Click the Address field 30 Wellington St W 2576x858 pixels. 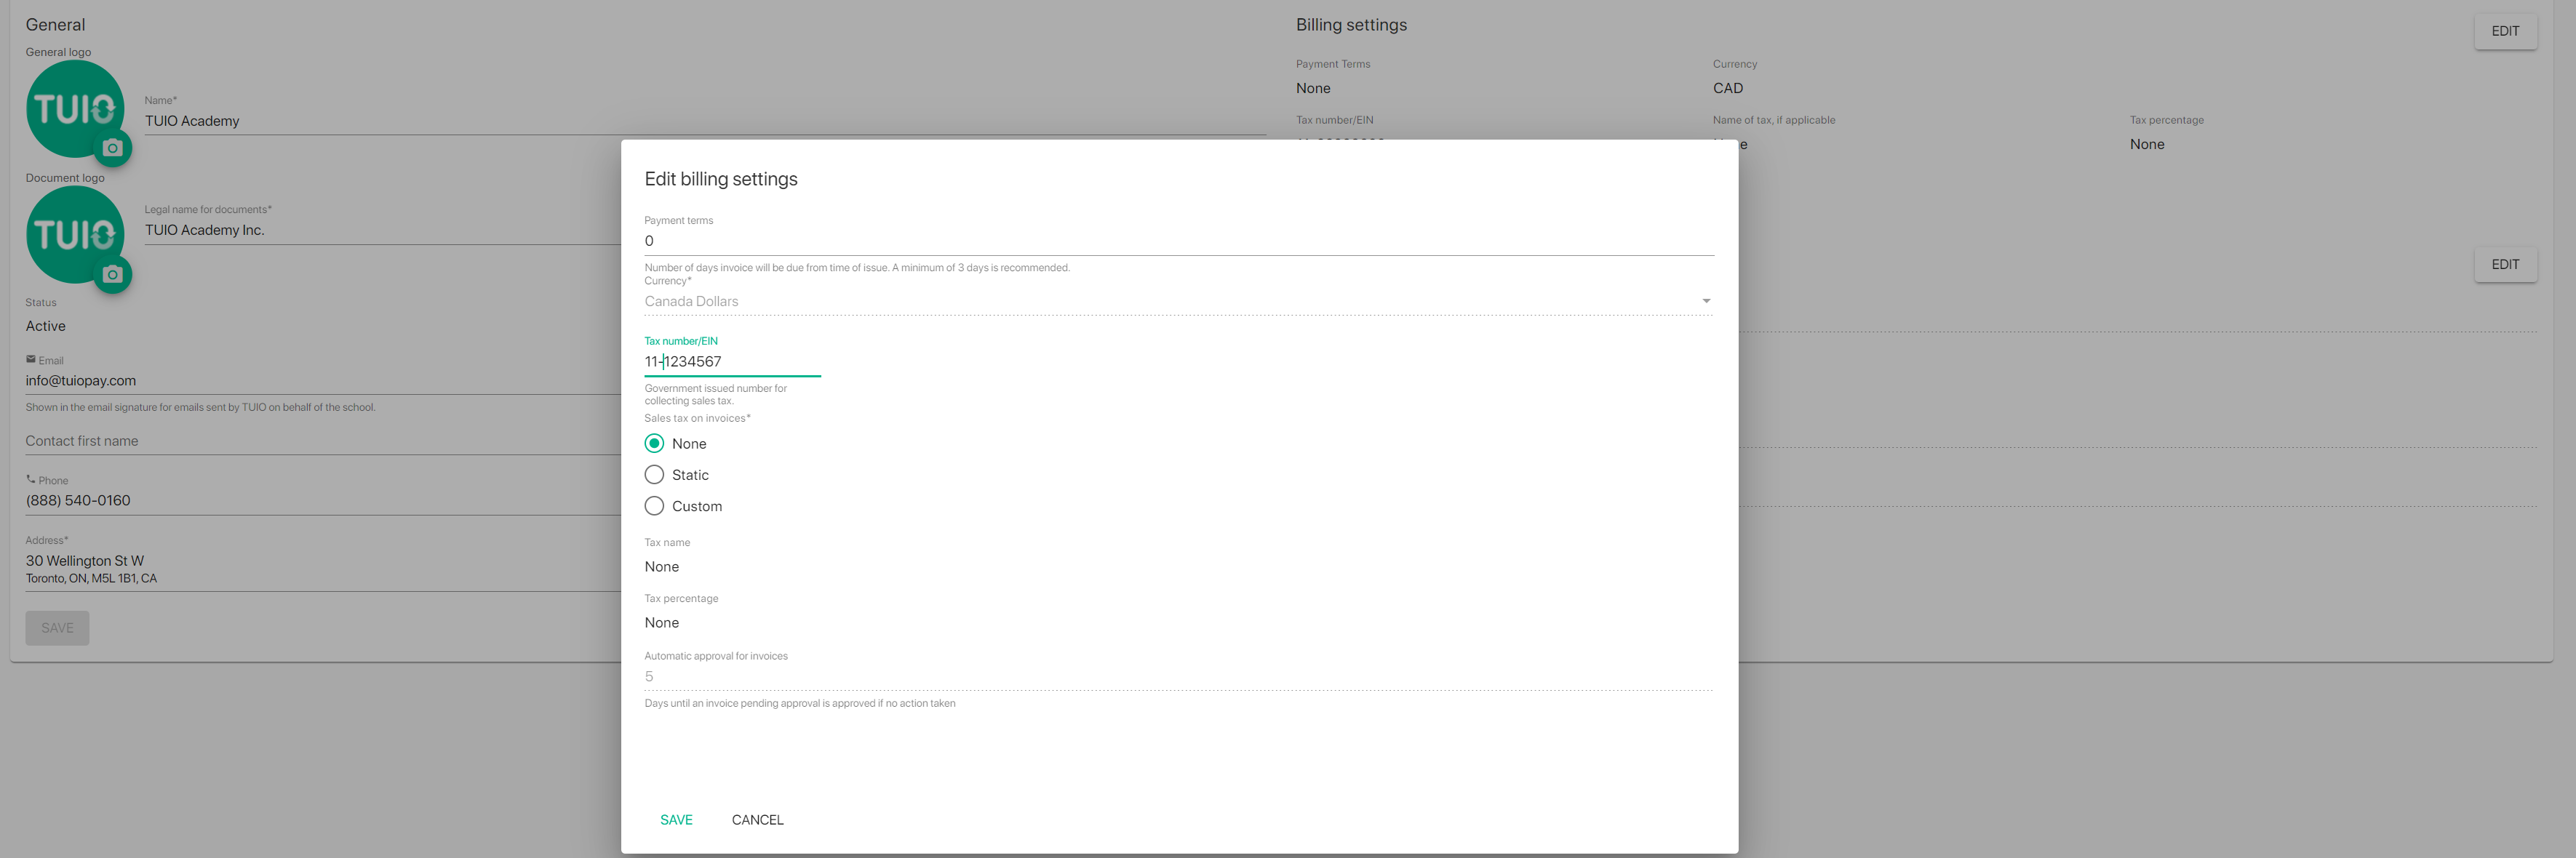point(323,568)
